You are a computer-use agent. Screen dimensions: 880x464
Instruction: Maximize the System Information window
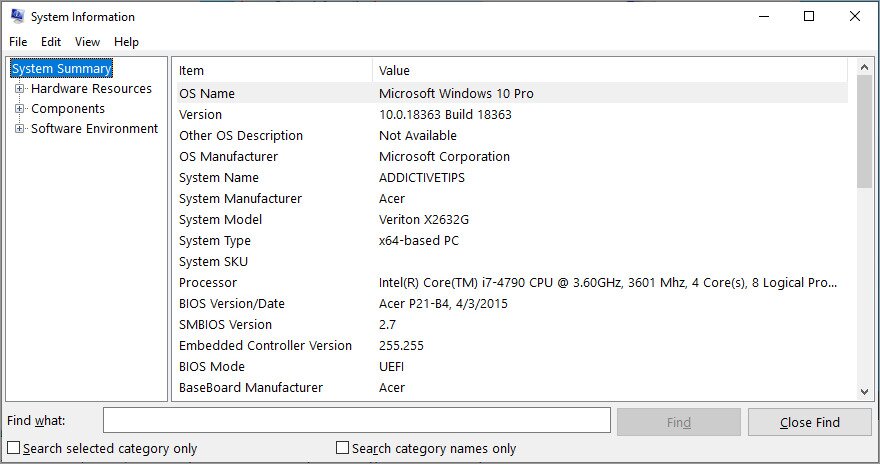click(x=809, y=16)
